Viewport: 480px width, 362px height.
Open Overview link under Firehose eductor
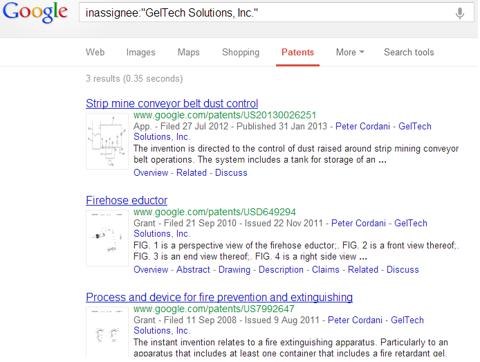tap(151, 270)
